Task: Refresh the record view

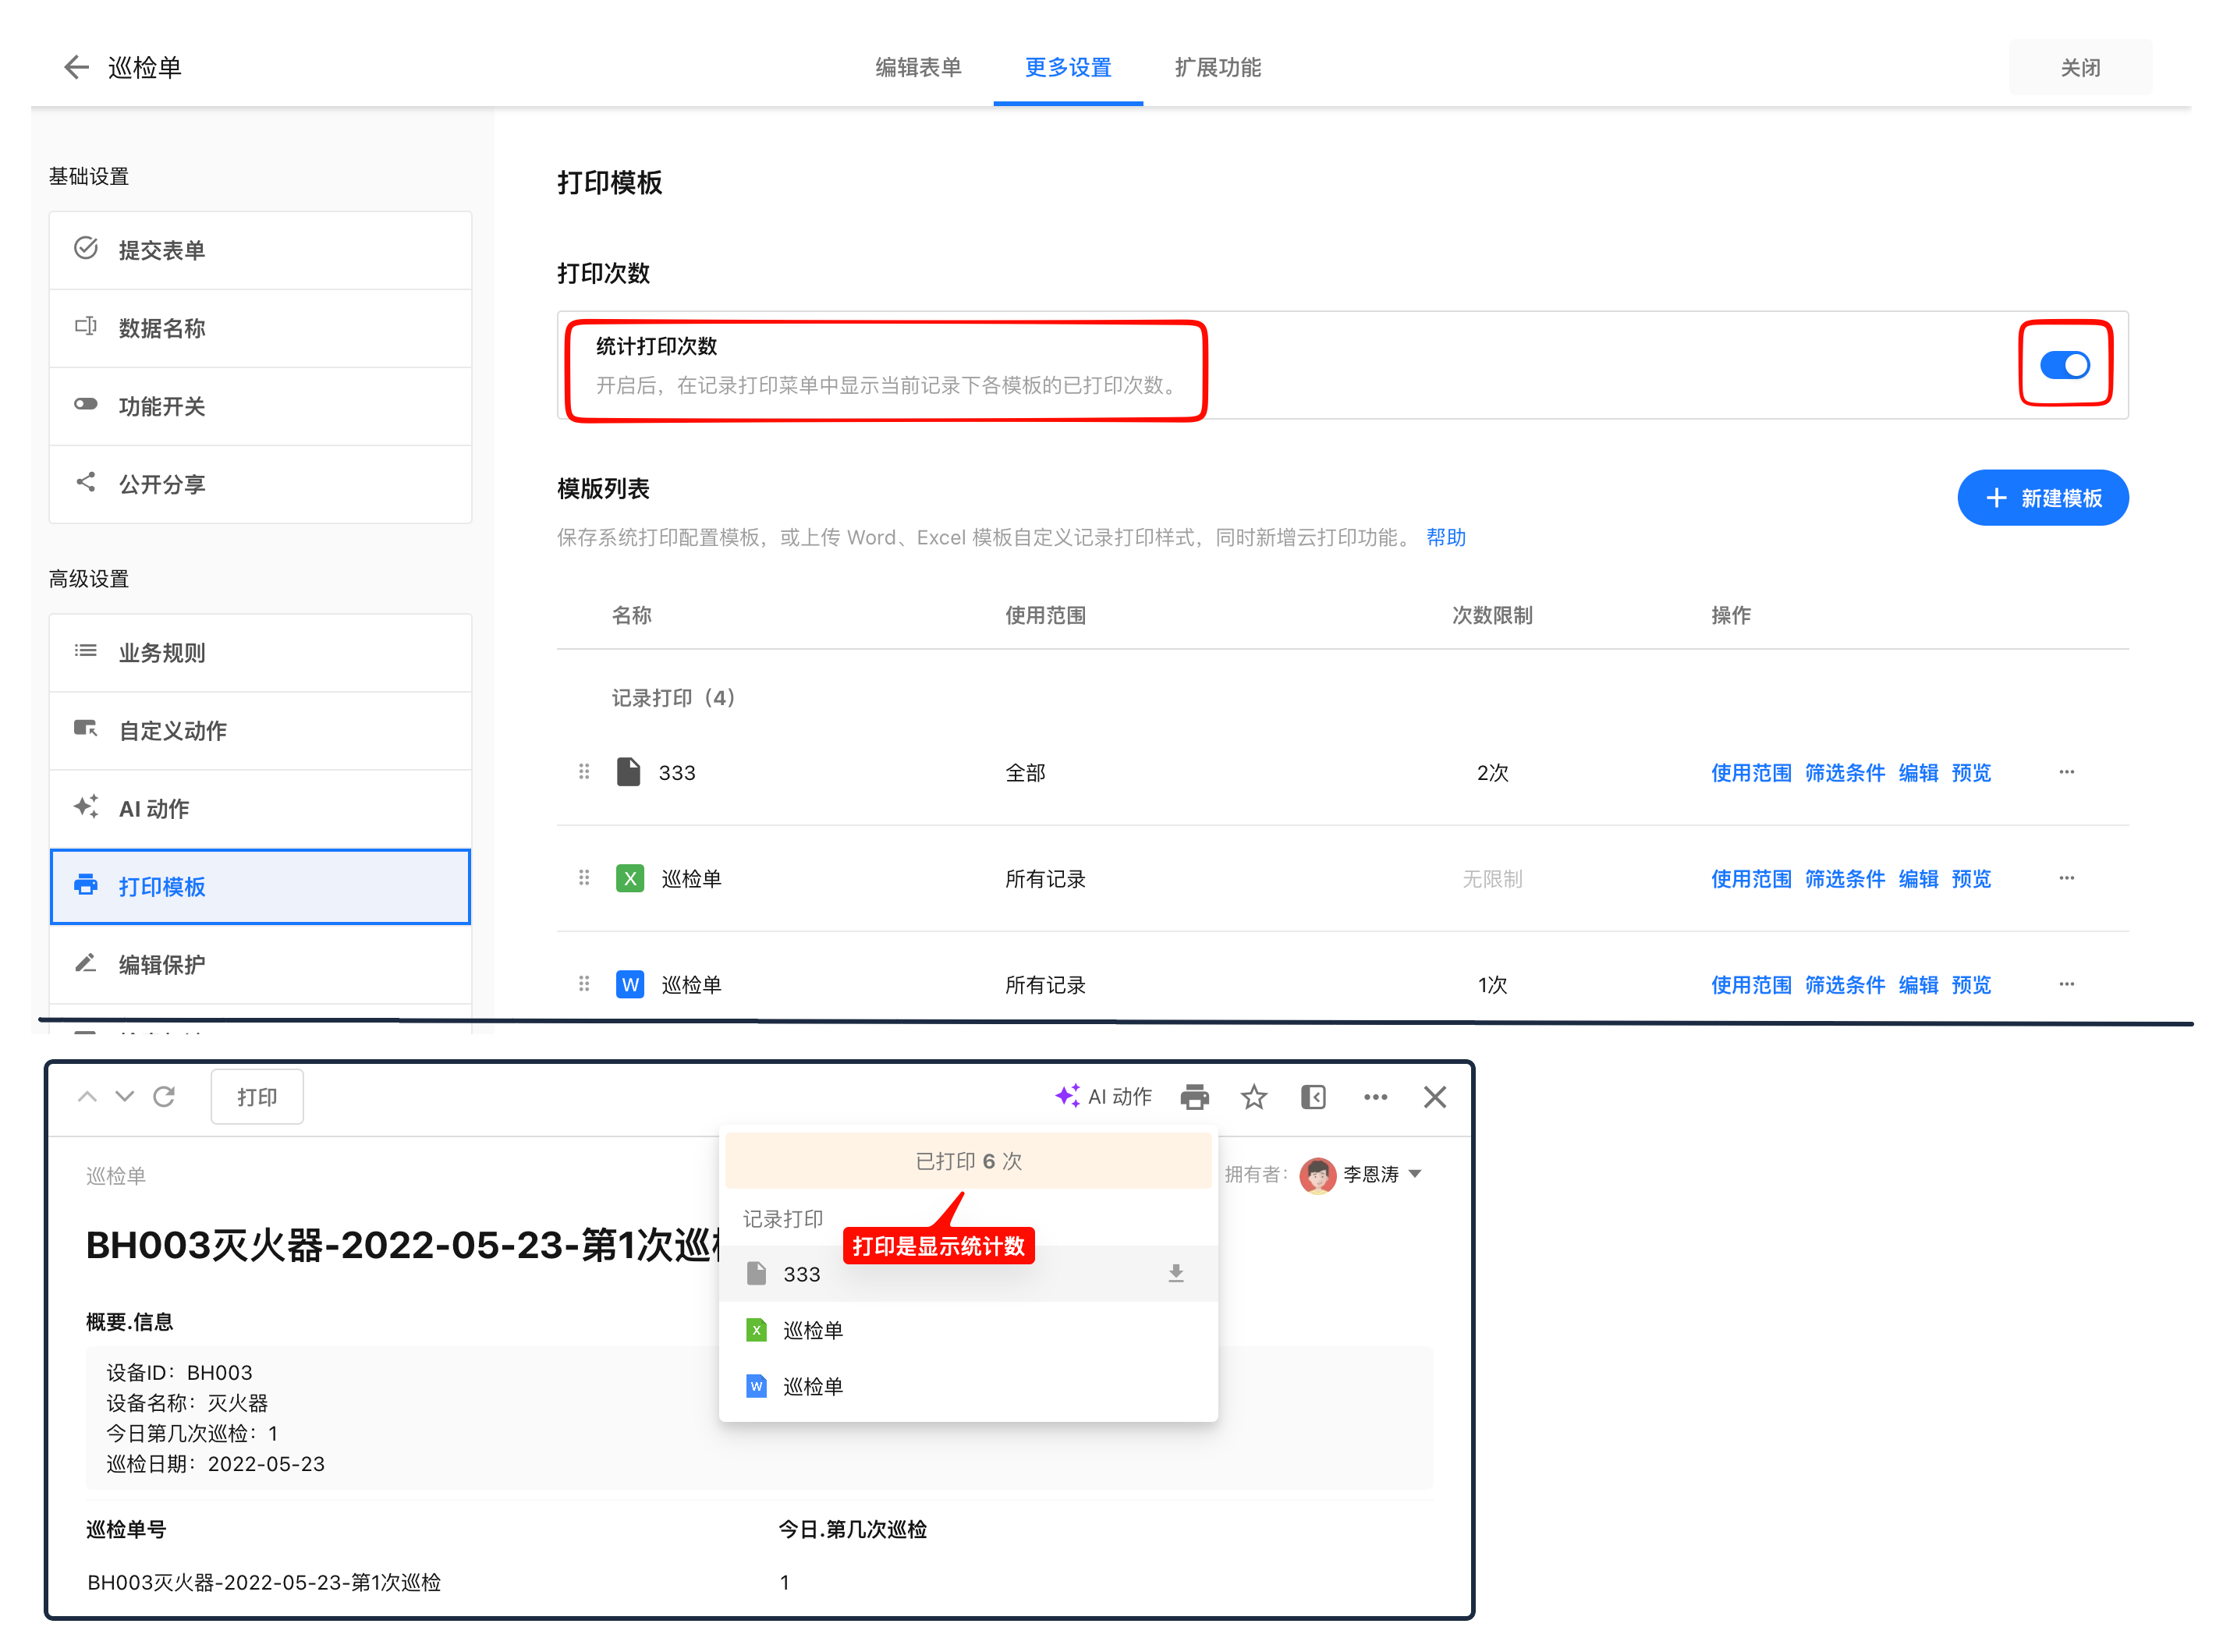Action: [x=164, y=1097]
